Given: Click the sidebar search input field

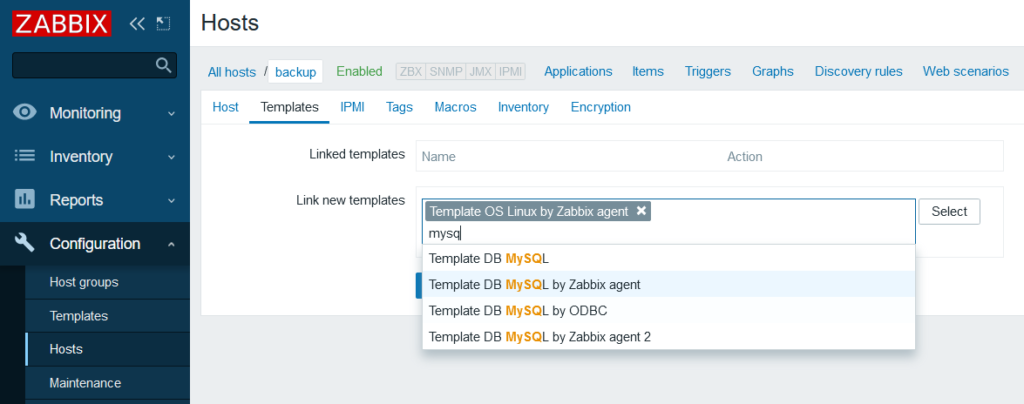Looking at the screenshot, I should (85, 66).
